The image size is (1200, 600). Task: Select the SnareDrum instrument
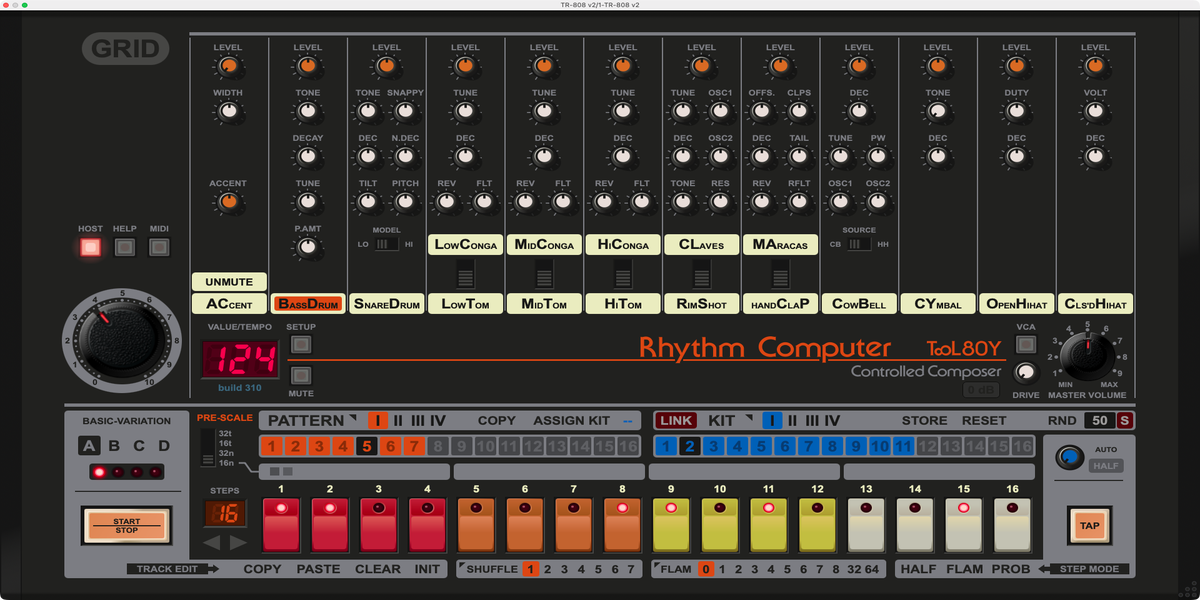(x=387, y=304)
